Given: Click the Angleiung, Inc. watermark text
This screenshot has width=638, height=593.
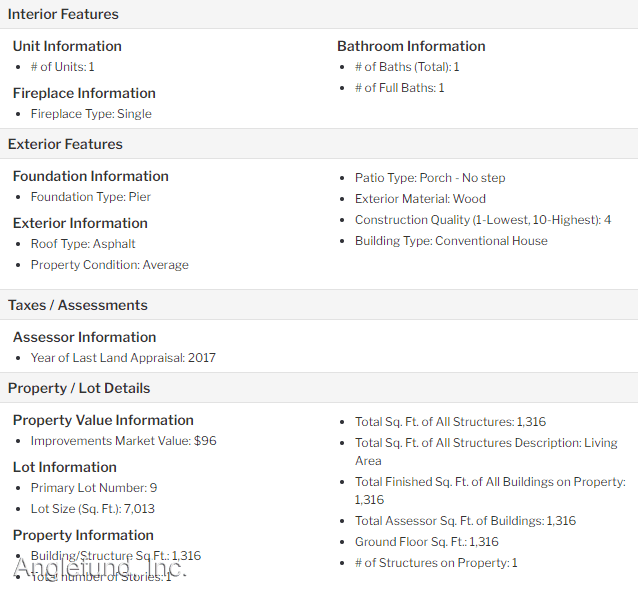Looking at the screenshot, I should click(100, 567).
